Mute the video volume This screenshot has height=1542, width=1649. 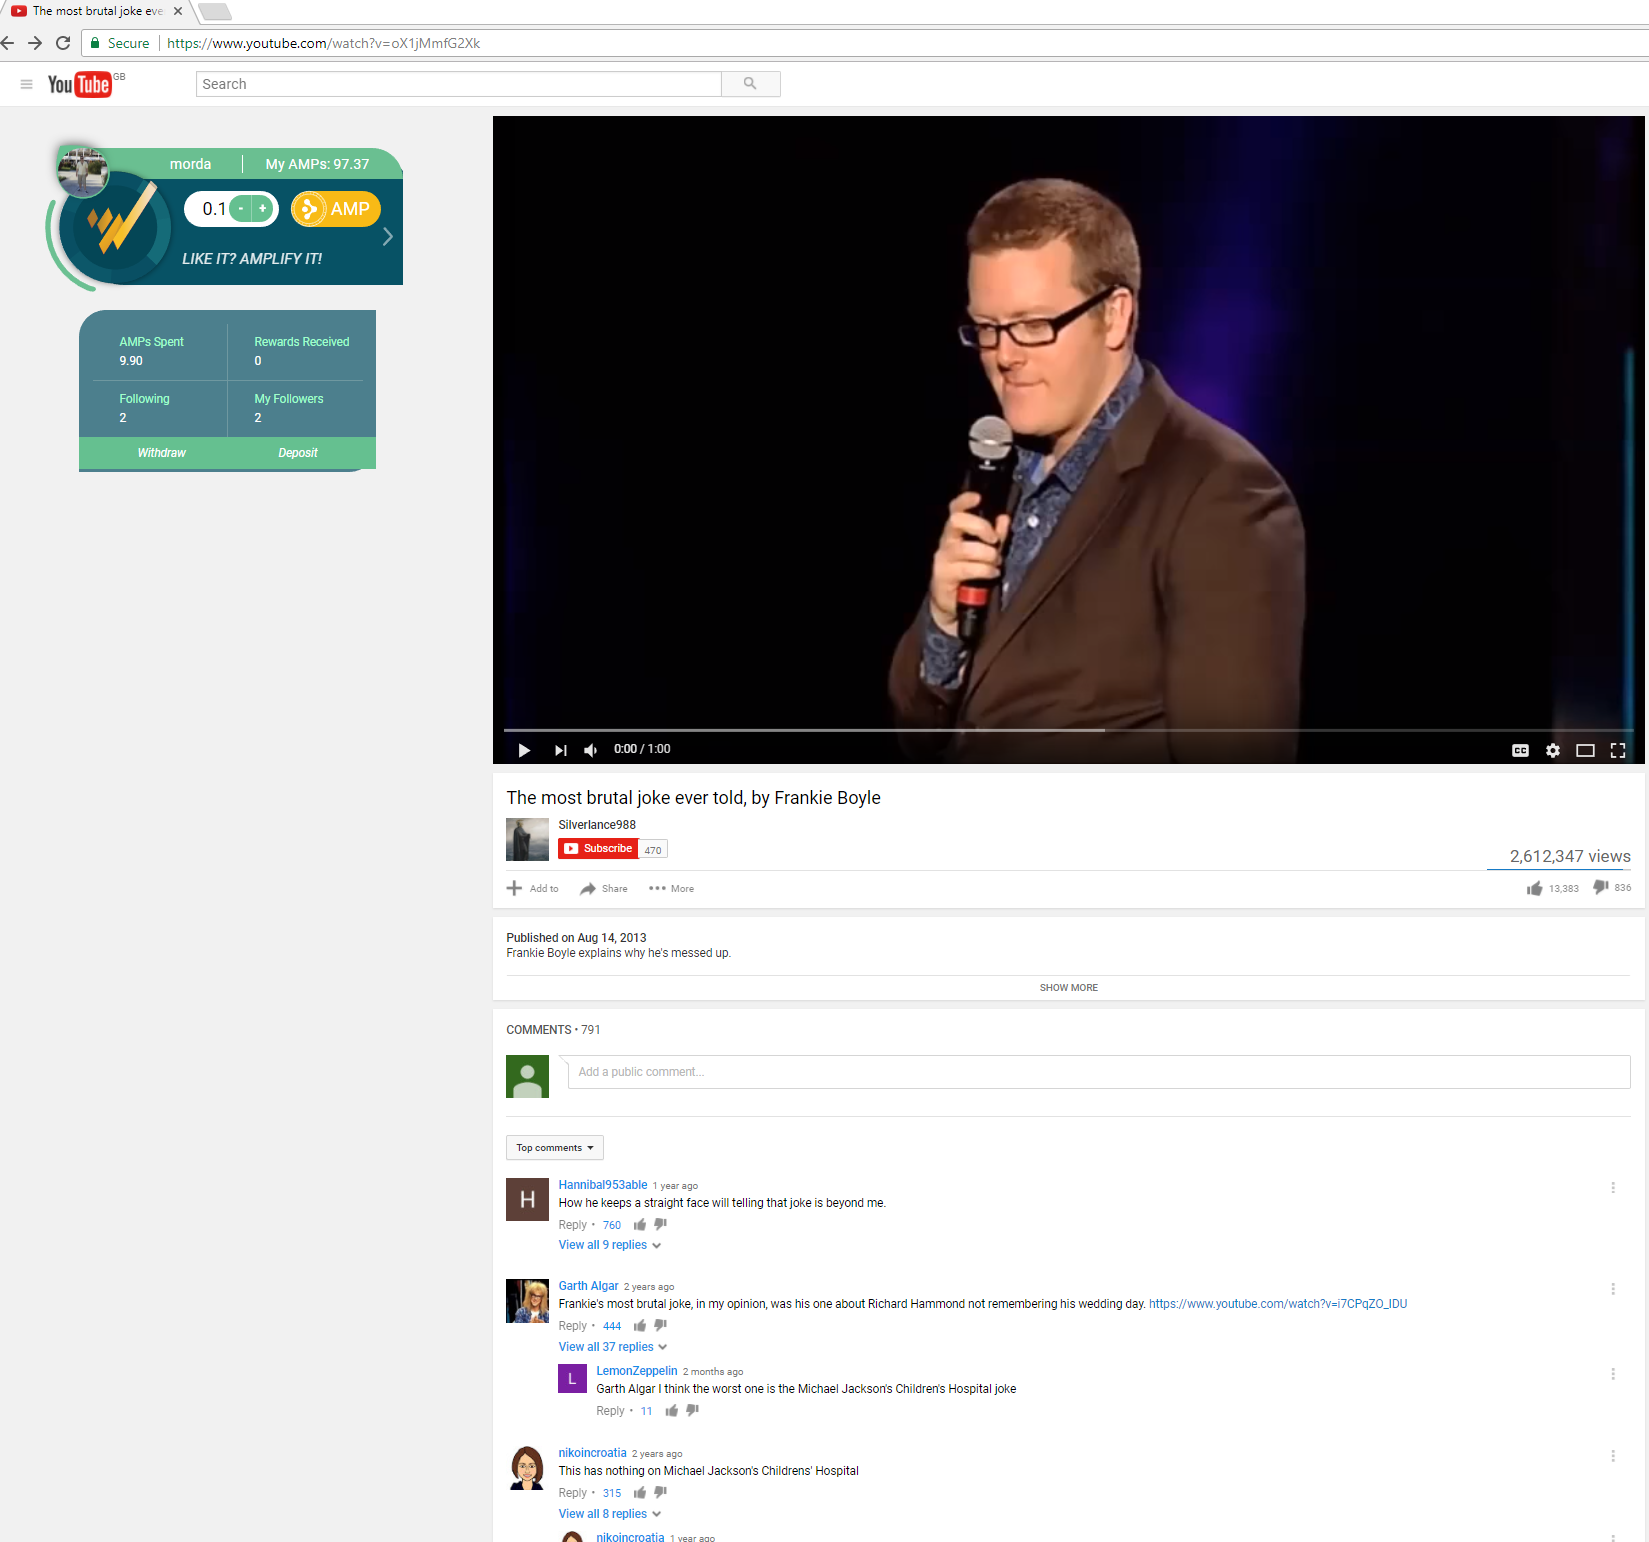pos(591,750)
